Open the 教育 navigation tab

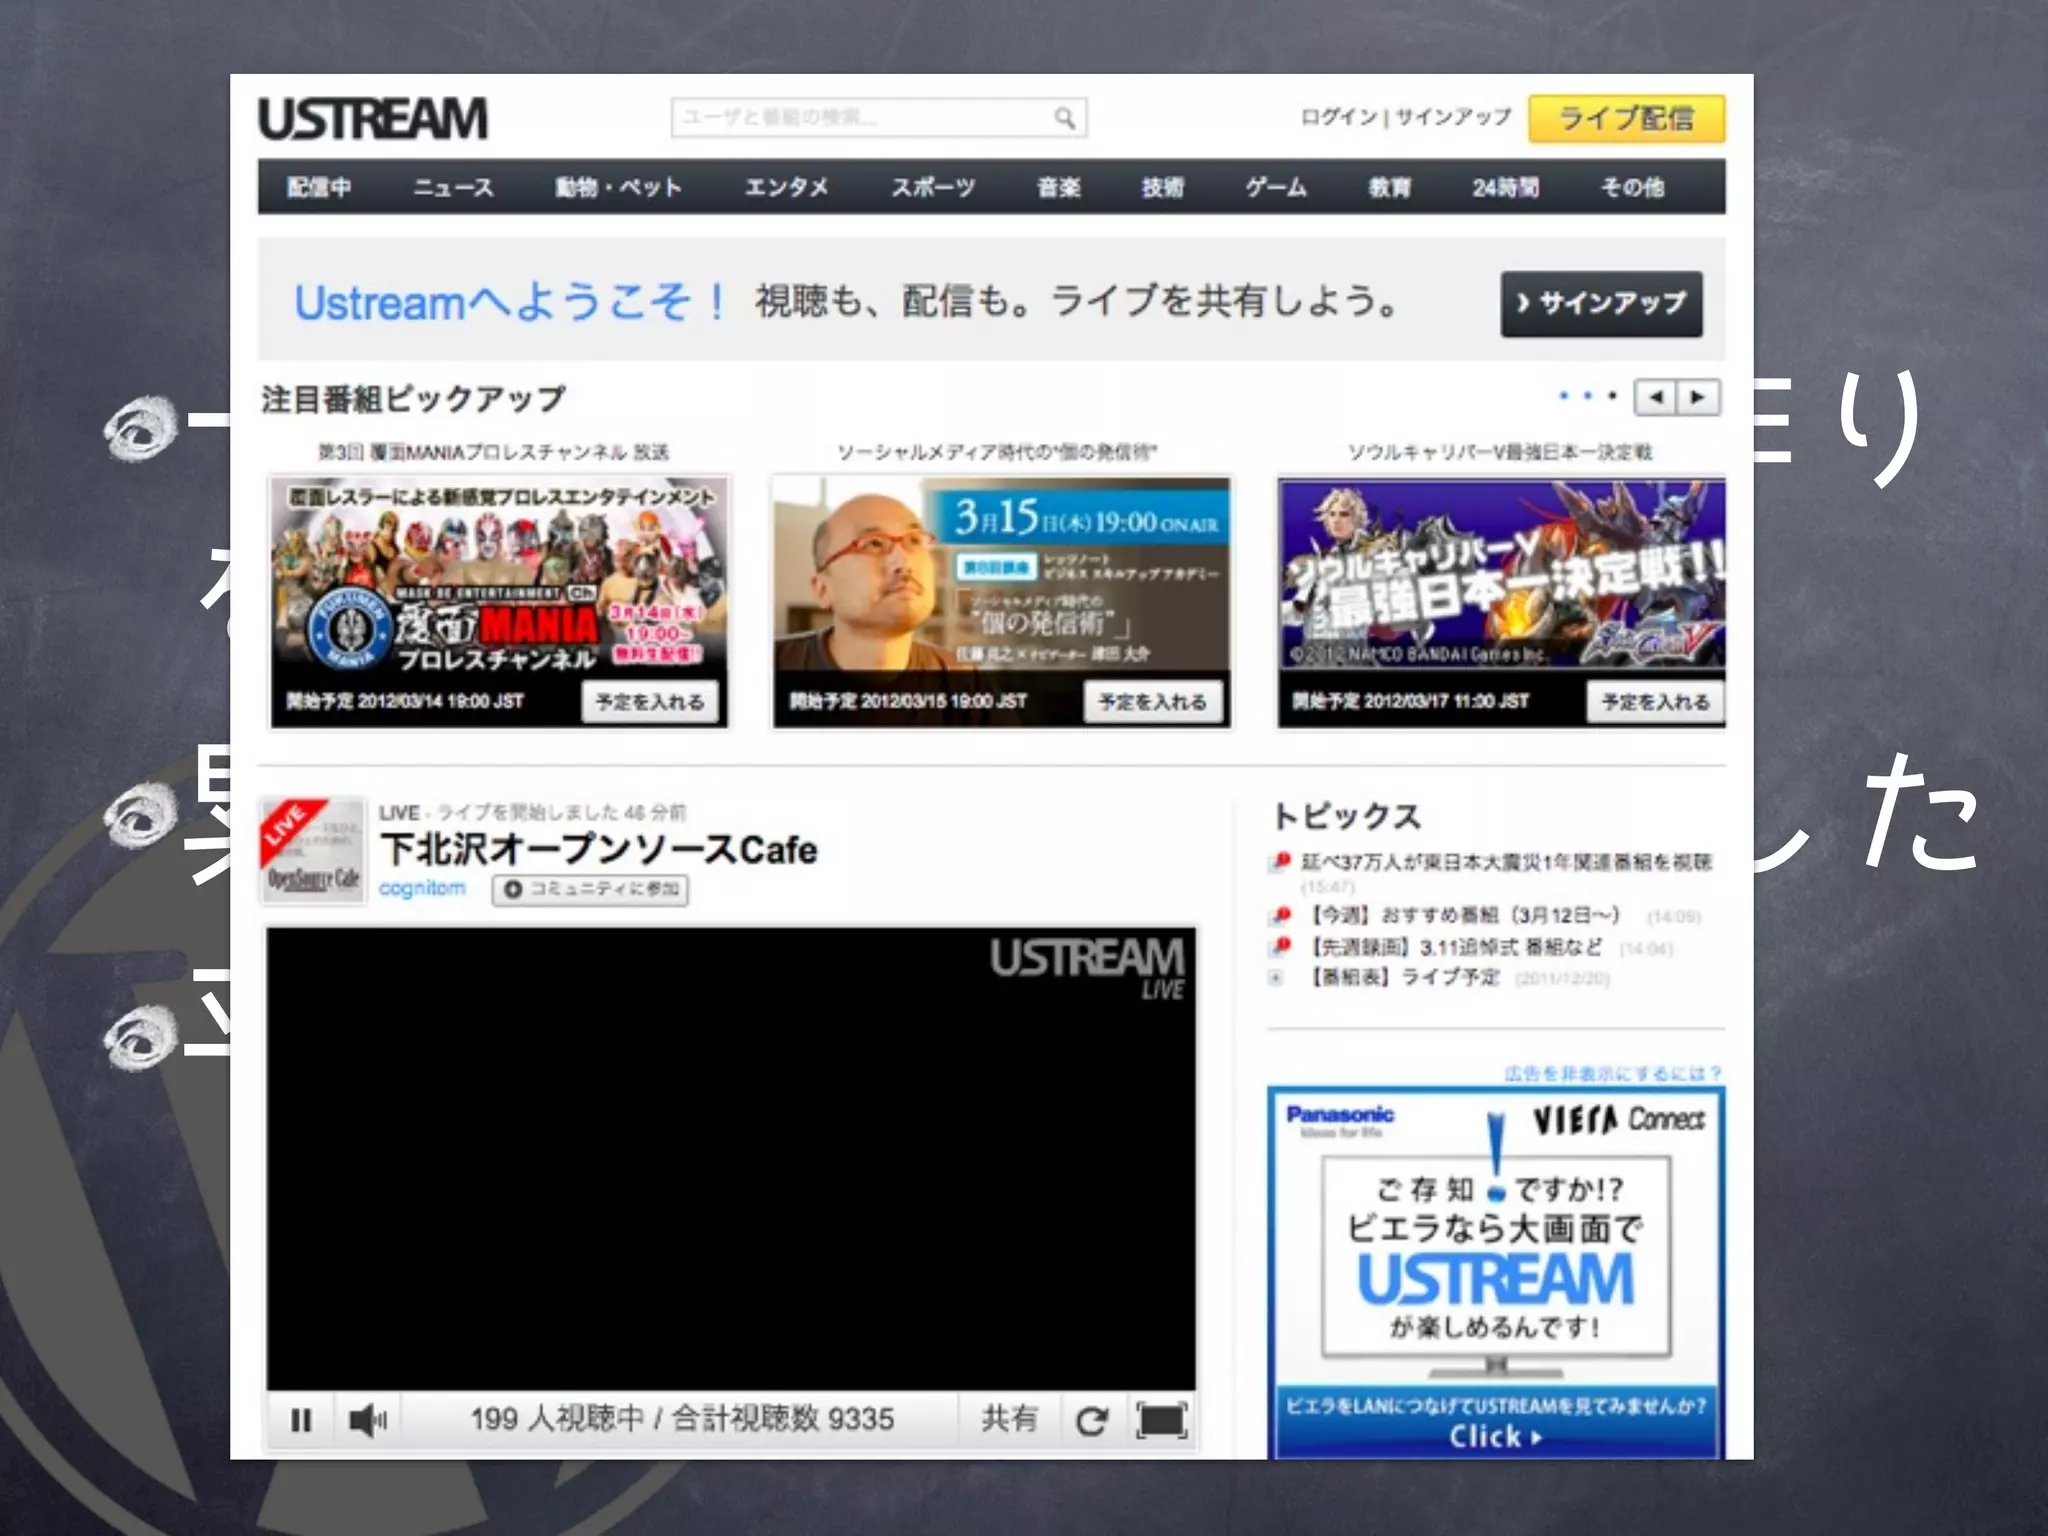[x=1390, y=187]
